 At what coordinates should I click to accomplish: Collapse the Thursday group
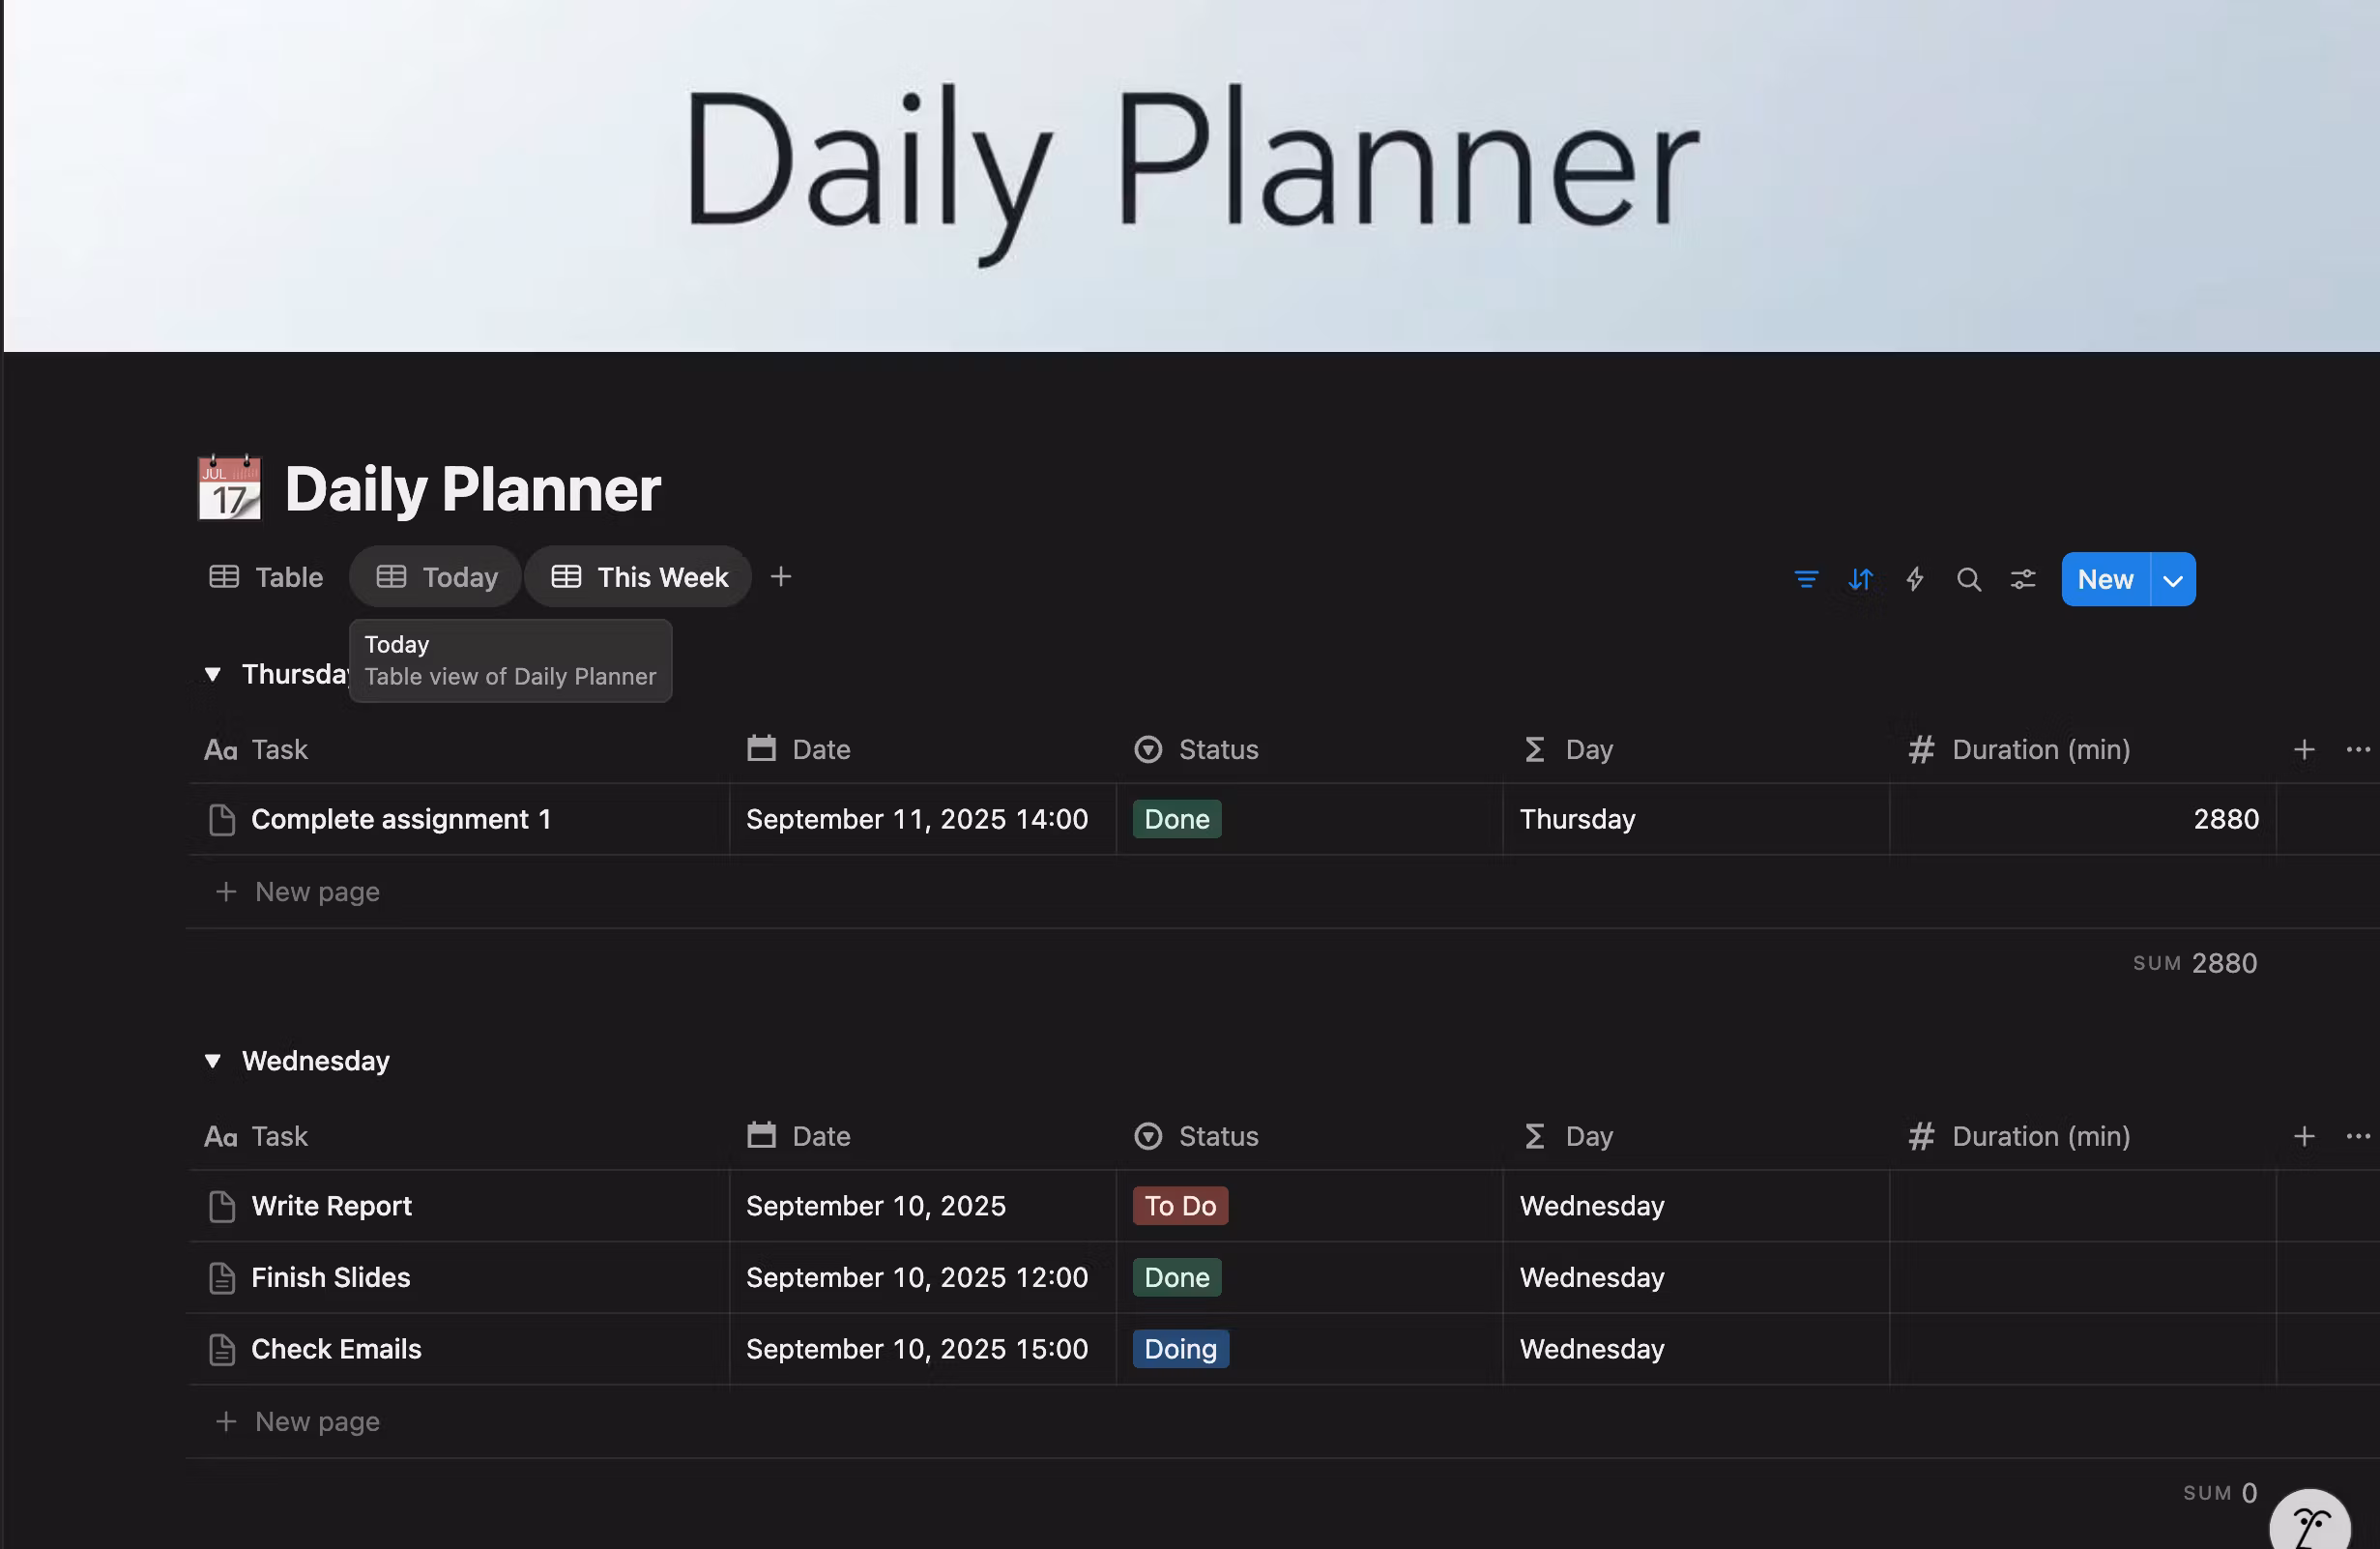pyautogui.click(x=212, y=674)
